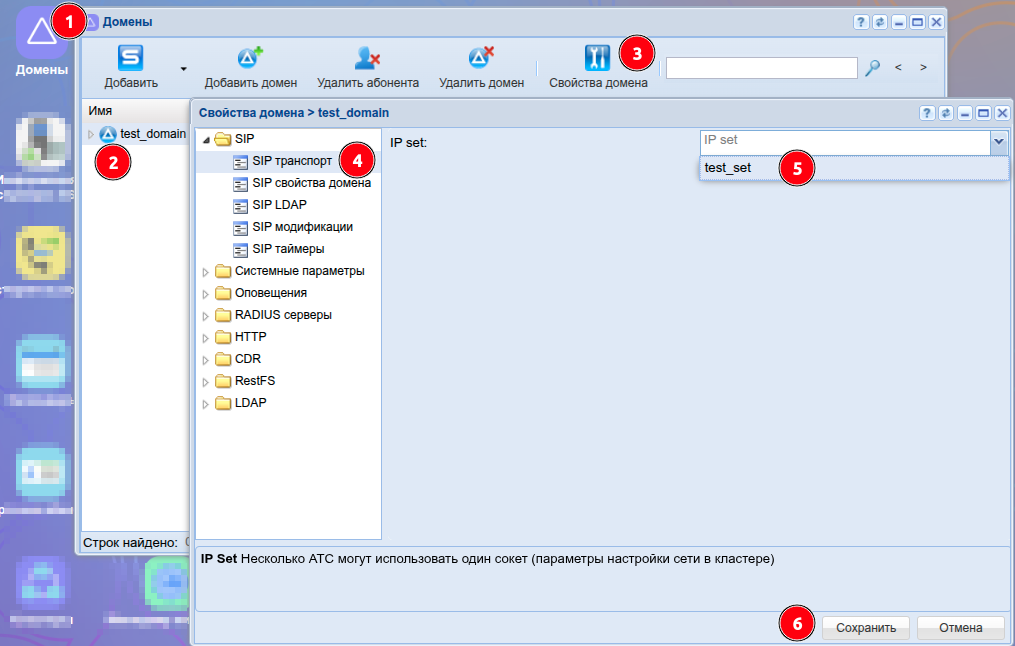Open the IP set combo box arrow
The image size is (1015, 646).
click(999, 142)
